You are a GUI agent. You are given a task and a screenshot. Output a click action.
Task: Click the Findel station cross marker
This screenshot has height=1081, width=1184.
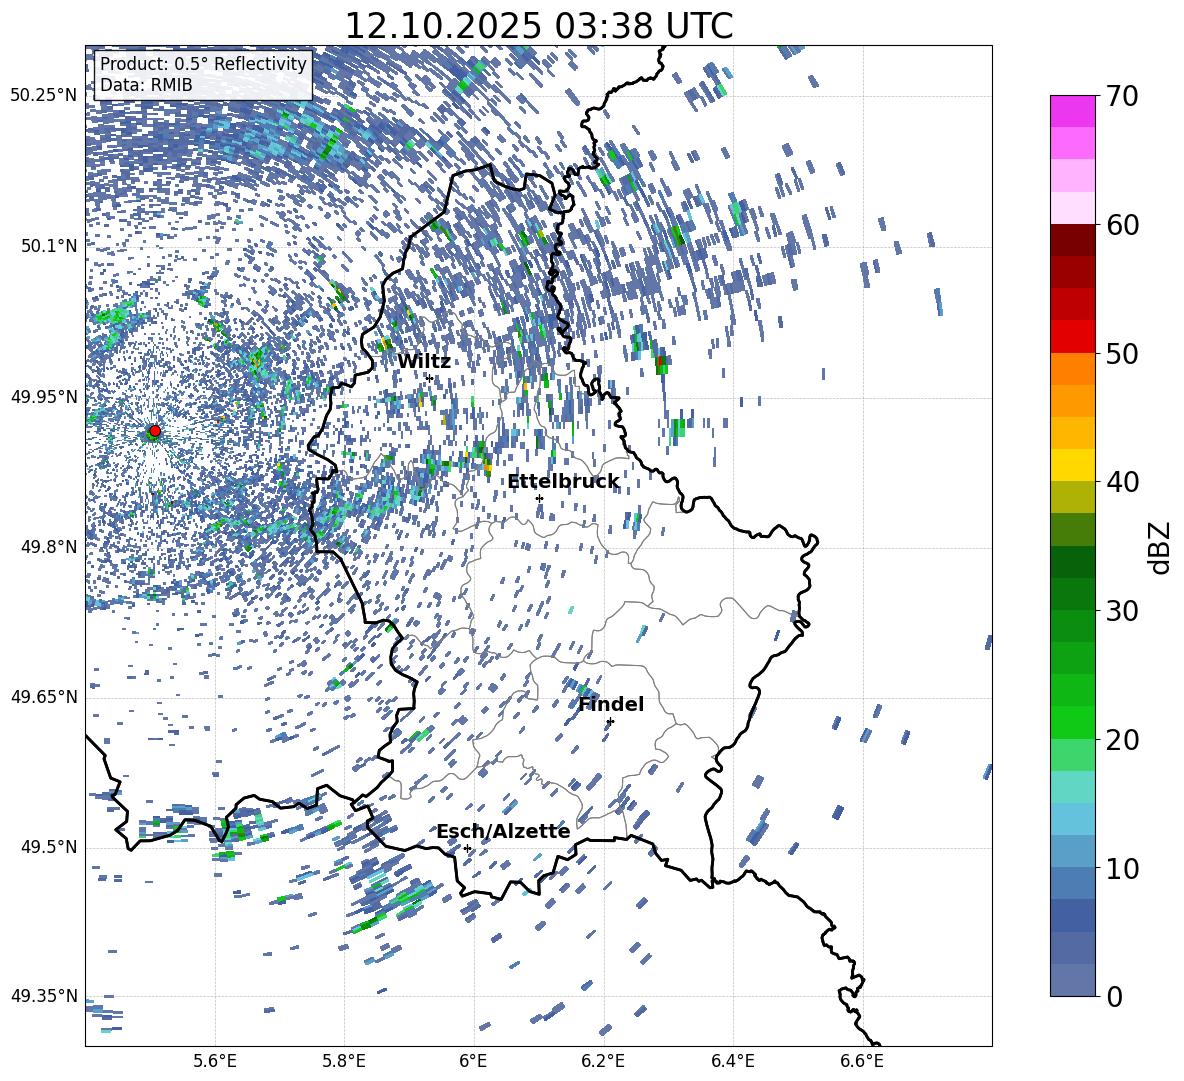(x=610, y=722)
